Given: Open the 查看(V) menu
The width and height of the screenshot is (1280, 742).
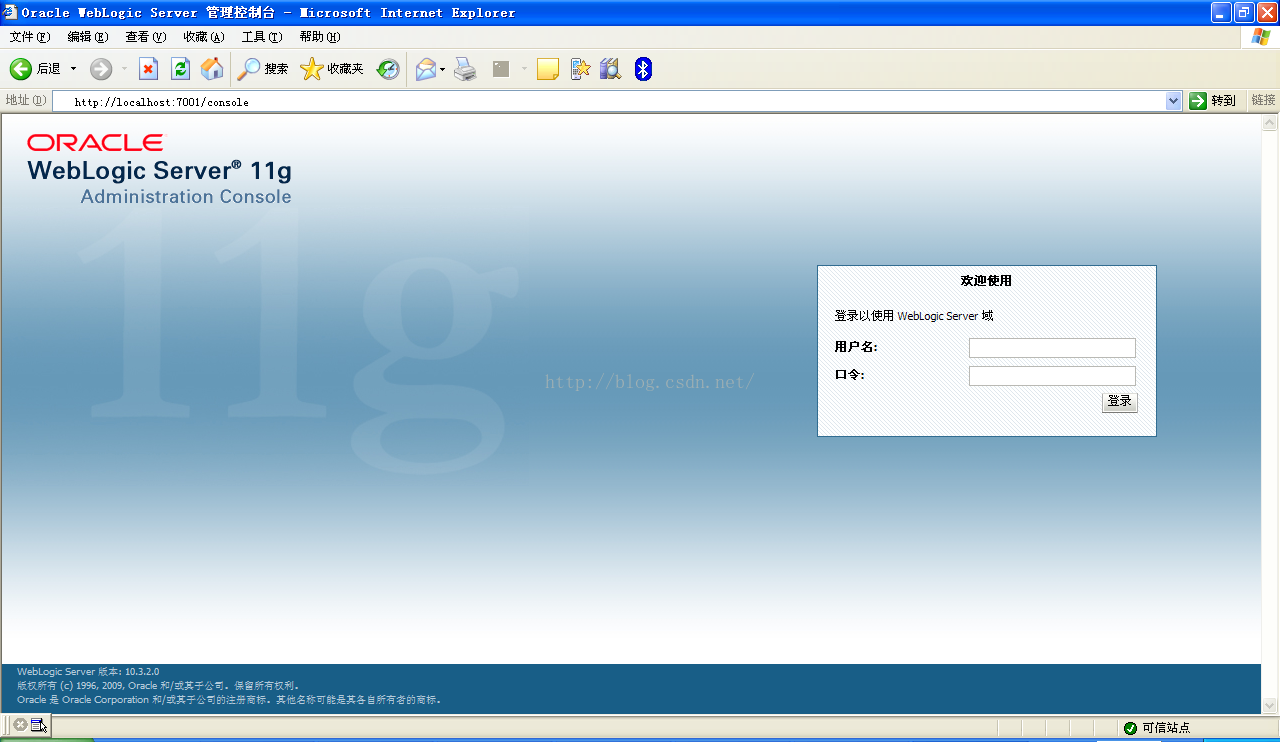Looking at the screenshot, I should [x=146, y=37].
